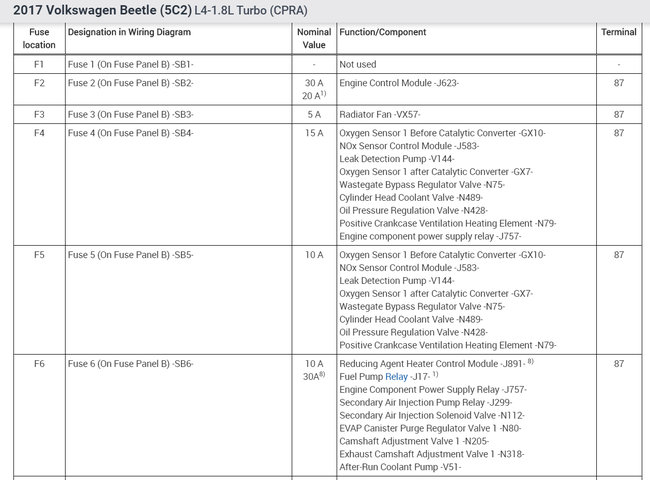Screen dimensions: 650x480
Task: Click the 20 A footnote value for F2
Action: pos(314,95)
